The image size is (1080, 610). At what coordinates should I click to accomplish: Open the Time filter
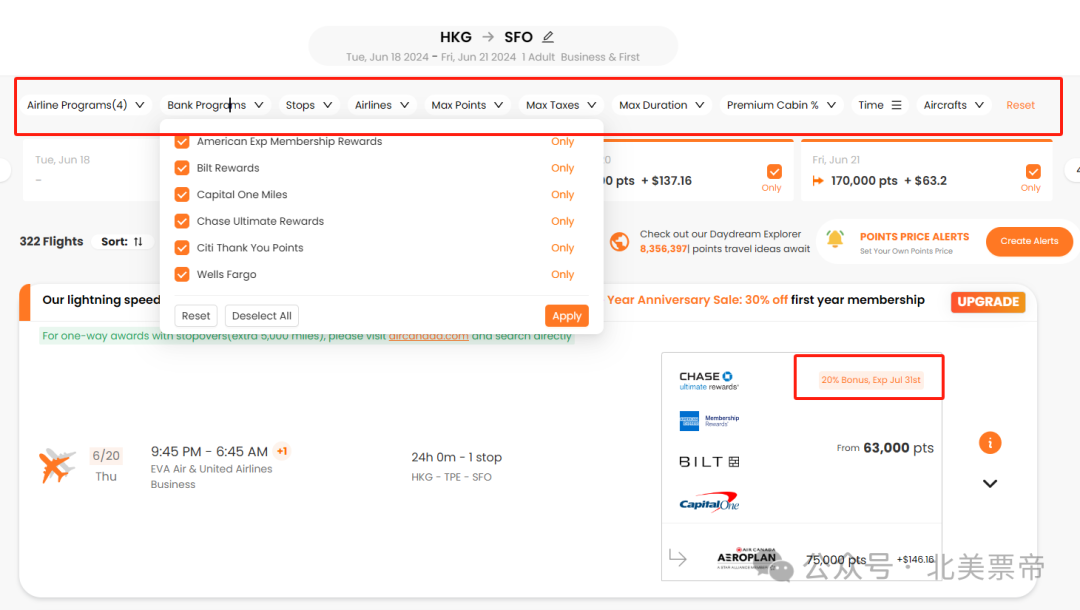(x=879, y=105)
